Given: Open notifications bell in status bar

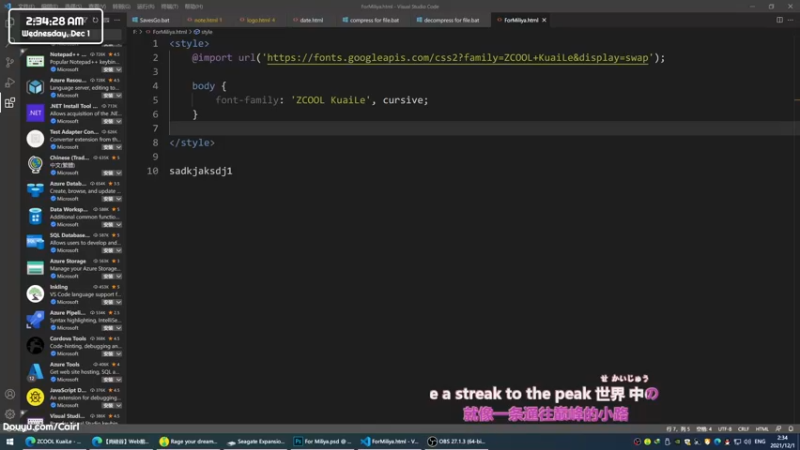Looking at the screenshot, I should (790, 429).
